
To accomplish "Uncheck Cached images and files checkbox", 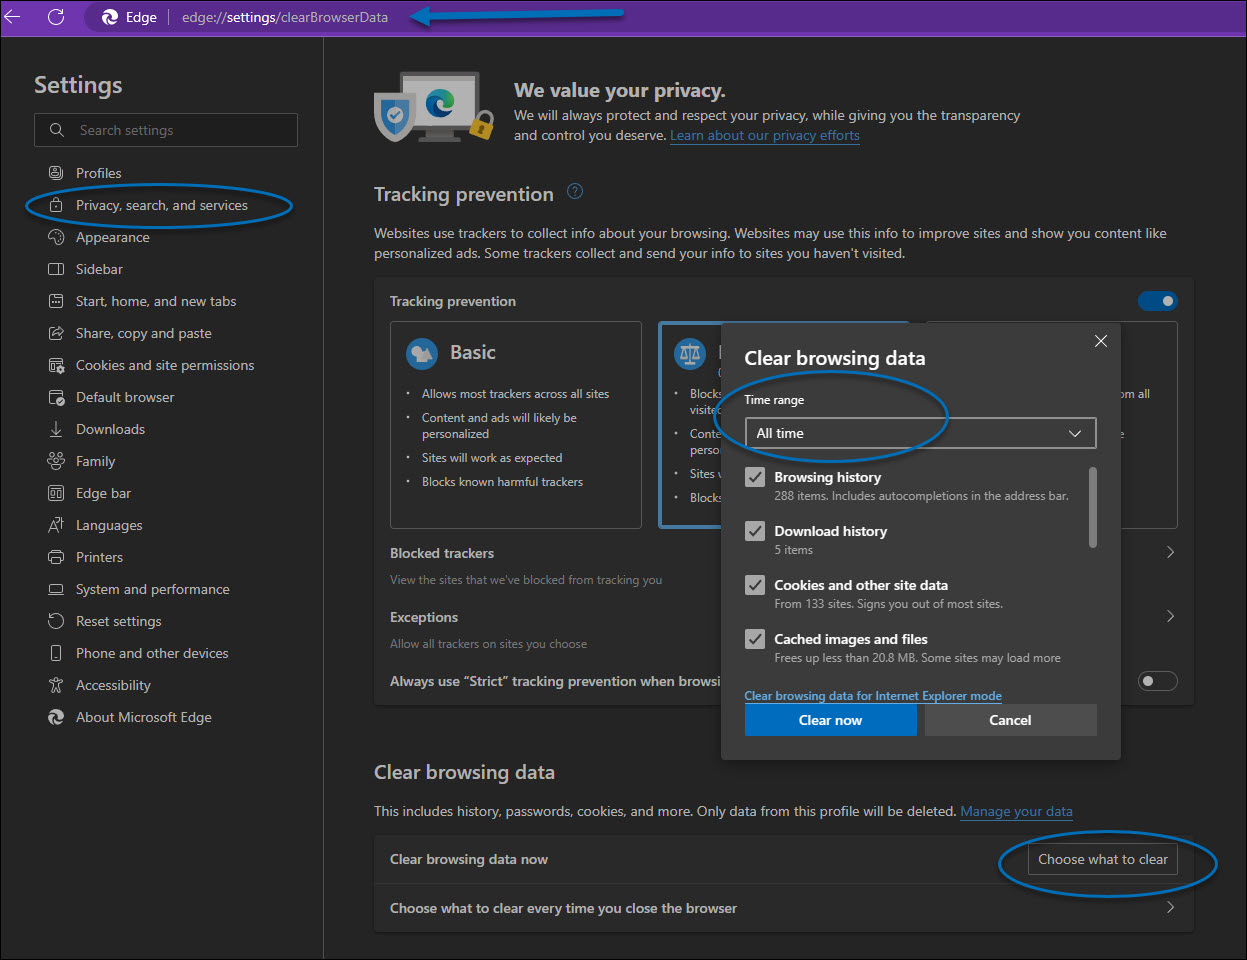I will [x=755, y=640].
